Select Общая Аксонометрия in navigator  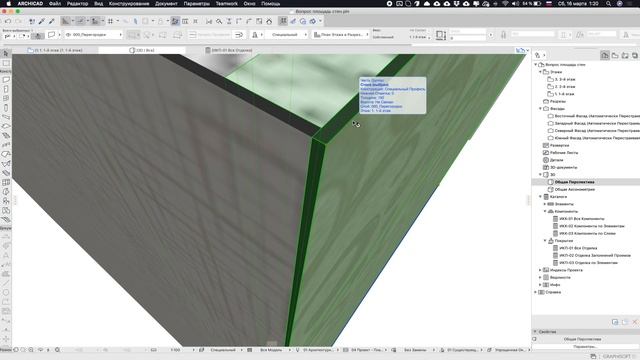(575, 189)
